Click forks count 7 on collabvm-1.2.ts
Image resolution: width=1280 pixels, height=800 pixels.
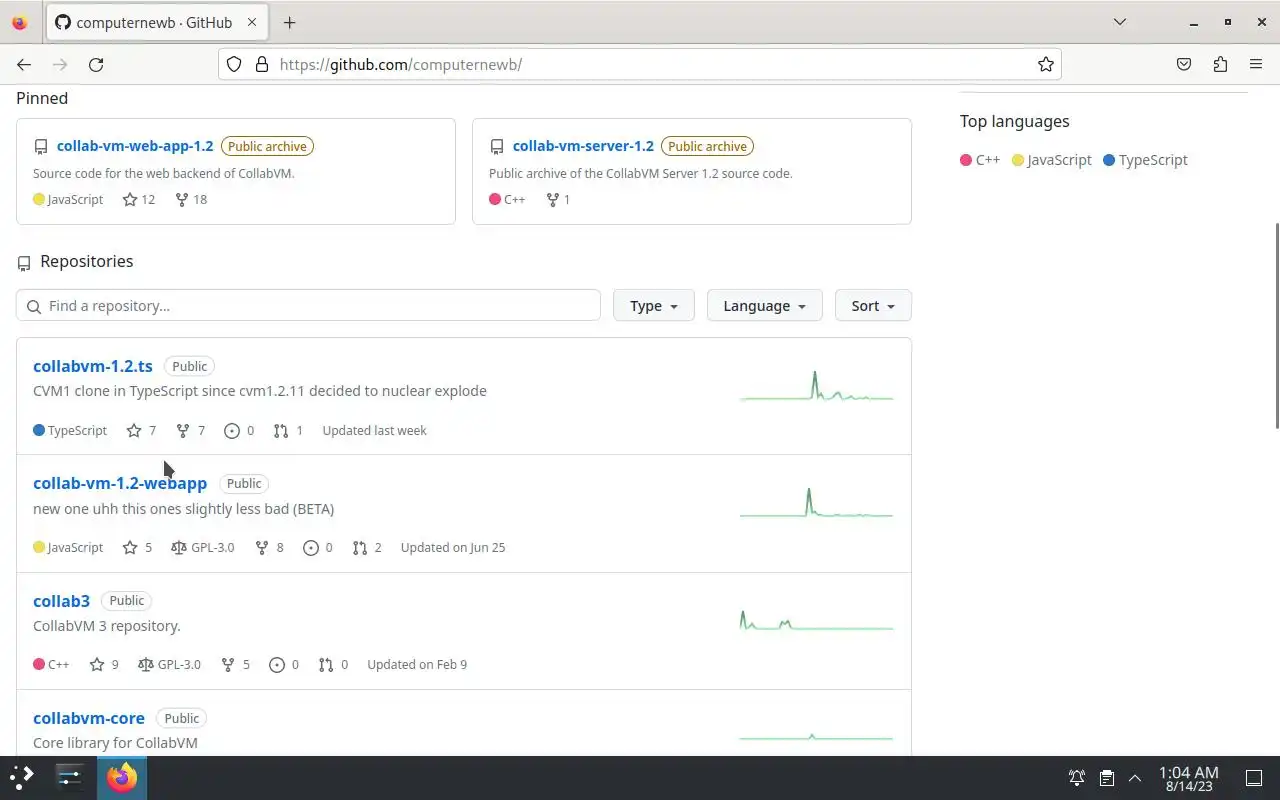click(x=190, y=430)
